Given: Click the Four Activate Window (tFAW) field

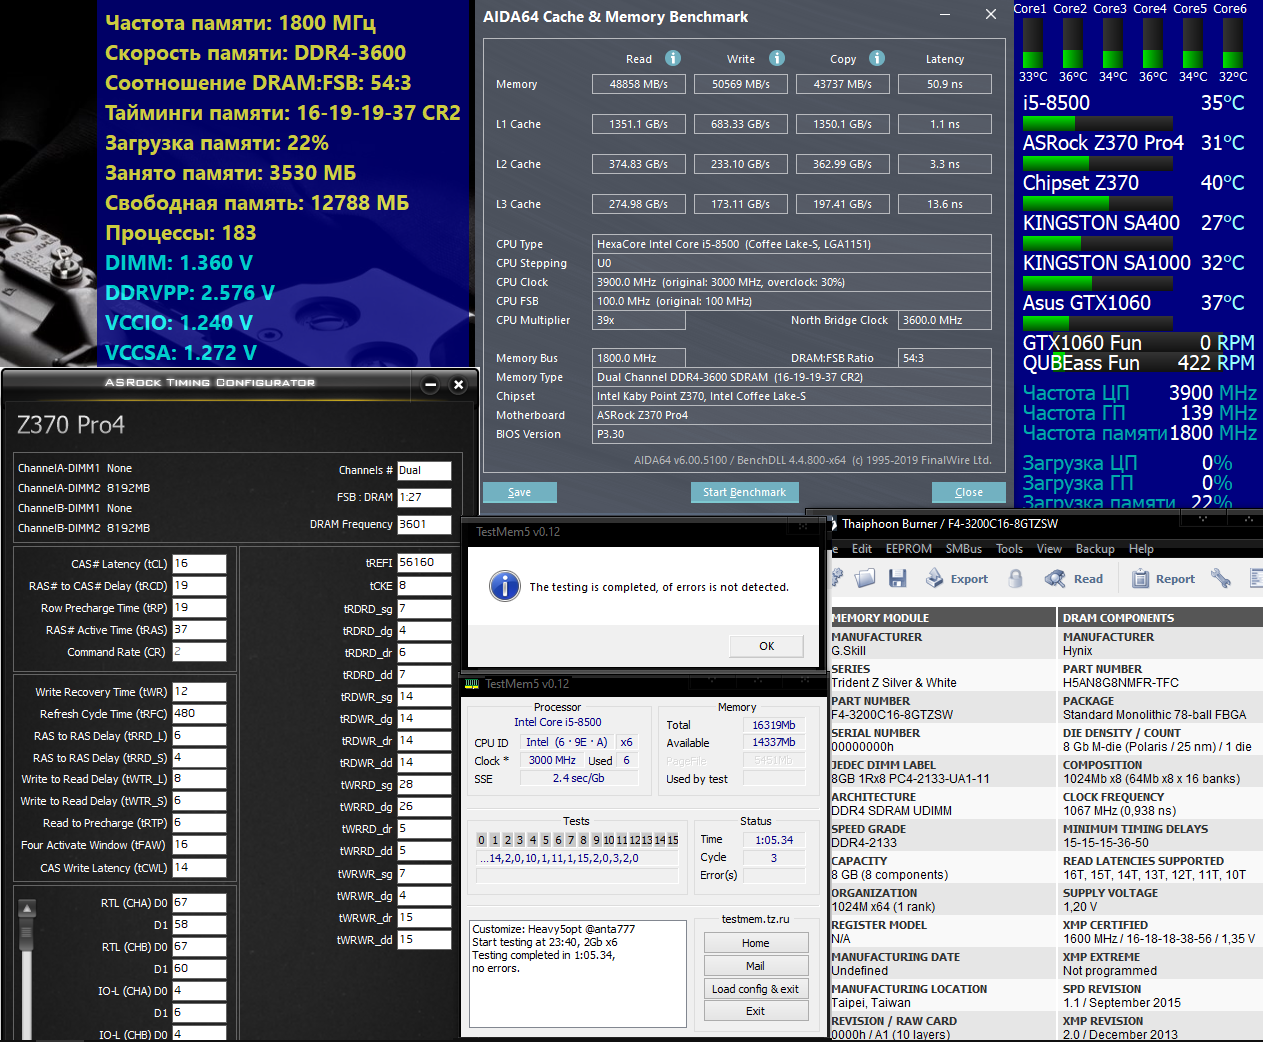Looking at the screenshot, I should (x=199, y=845).
